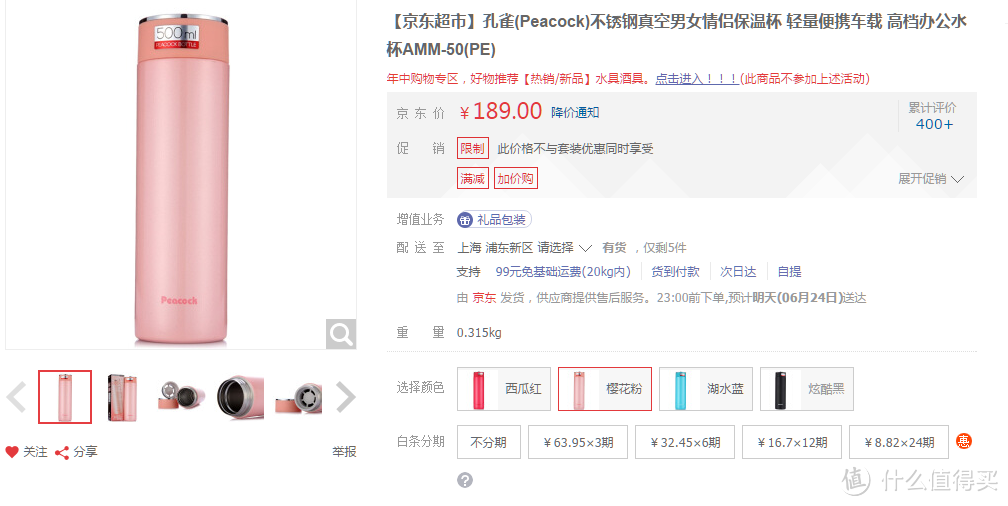The width and height of the screenshot is (1008, 506).
Task: Choose the 樱花粉 color option
Action: [605, 388]
